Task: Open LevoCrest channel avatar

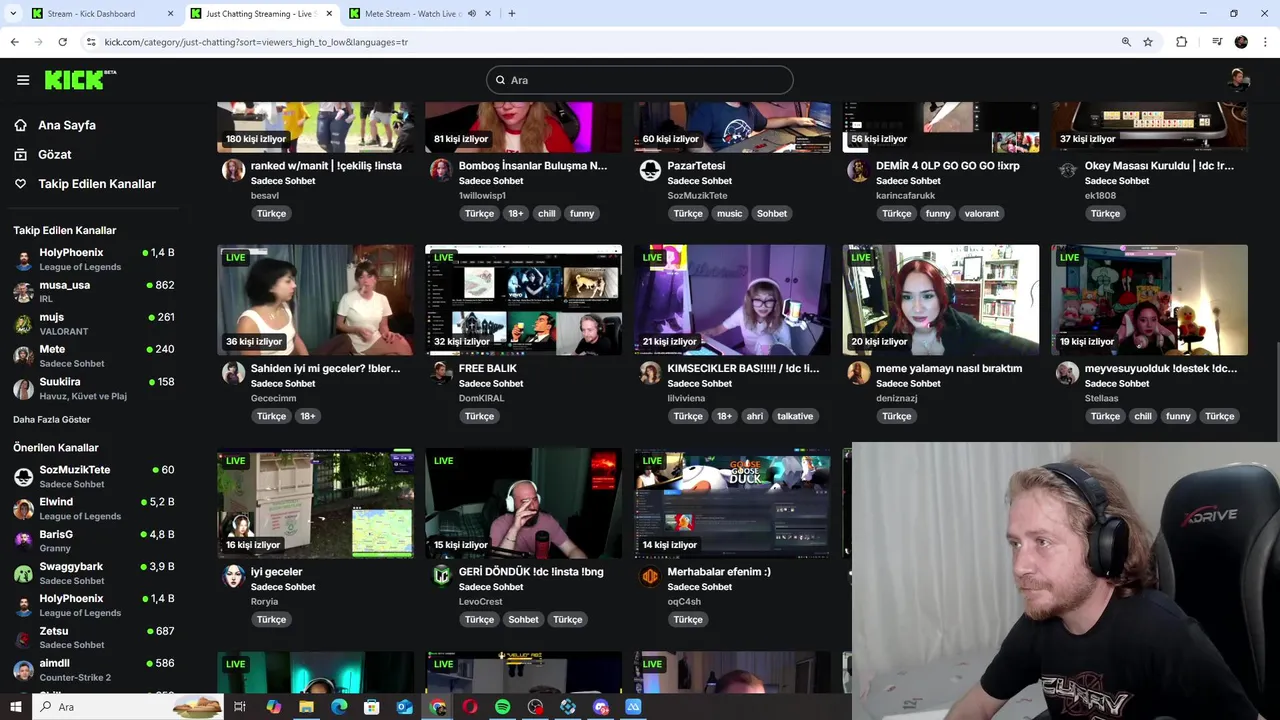Action: pyautogui.click(x=441, y=576)
